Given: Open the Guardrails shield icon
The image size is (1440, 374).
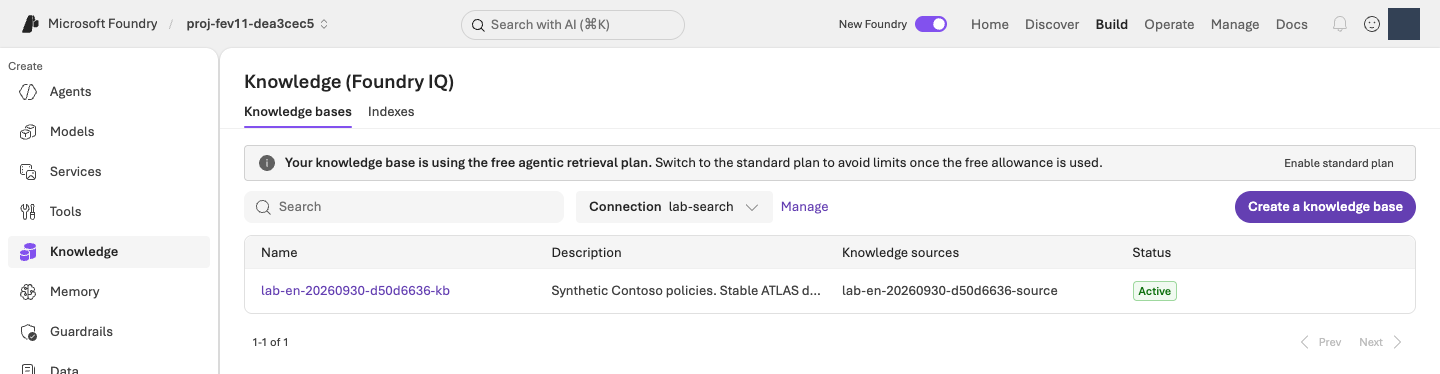Looking at the screenshot, I should (x=29, y=332).
